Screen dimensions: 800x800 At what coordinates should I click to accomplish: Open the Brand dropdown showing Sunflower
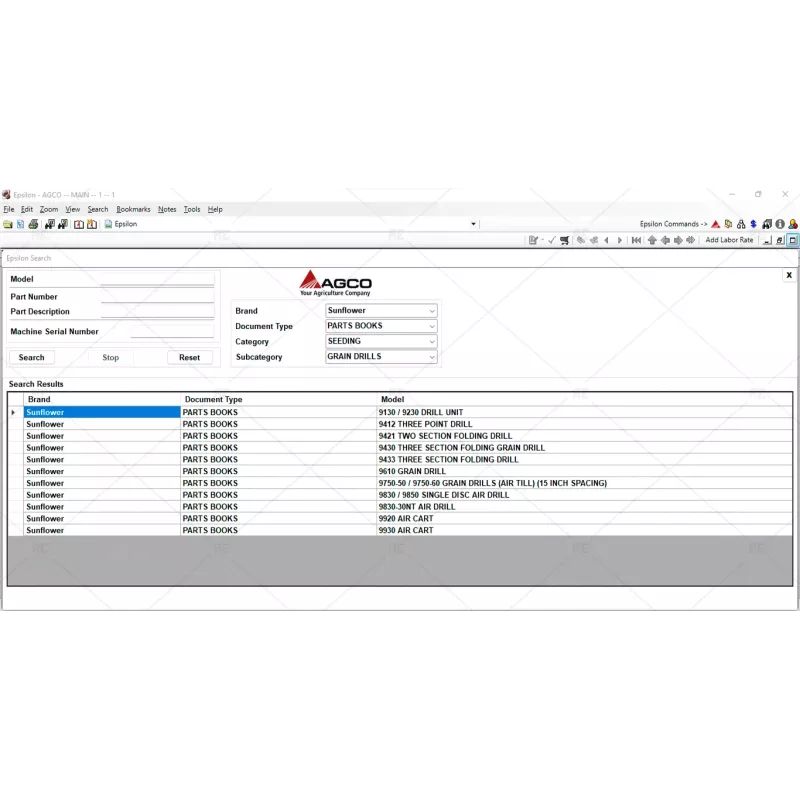coord(433,310)
